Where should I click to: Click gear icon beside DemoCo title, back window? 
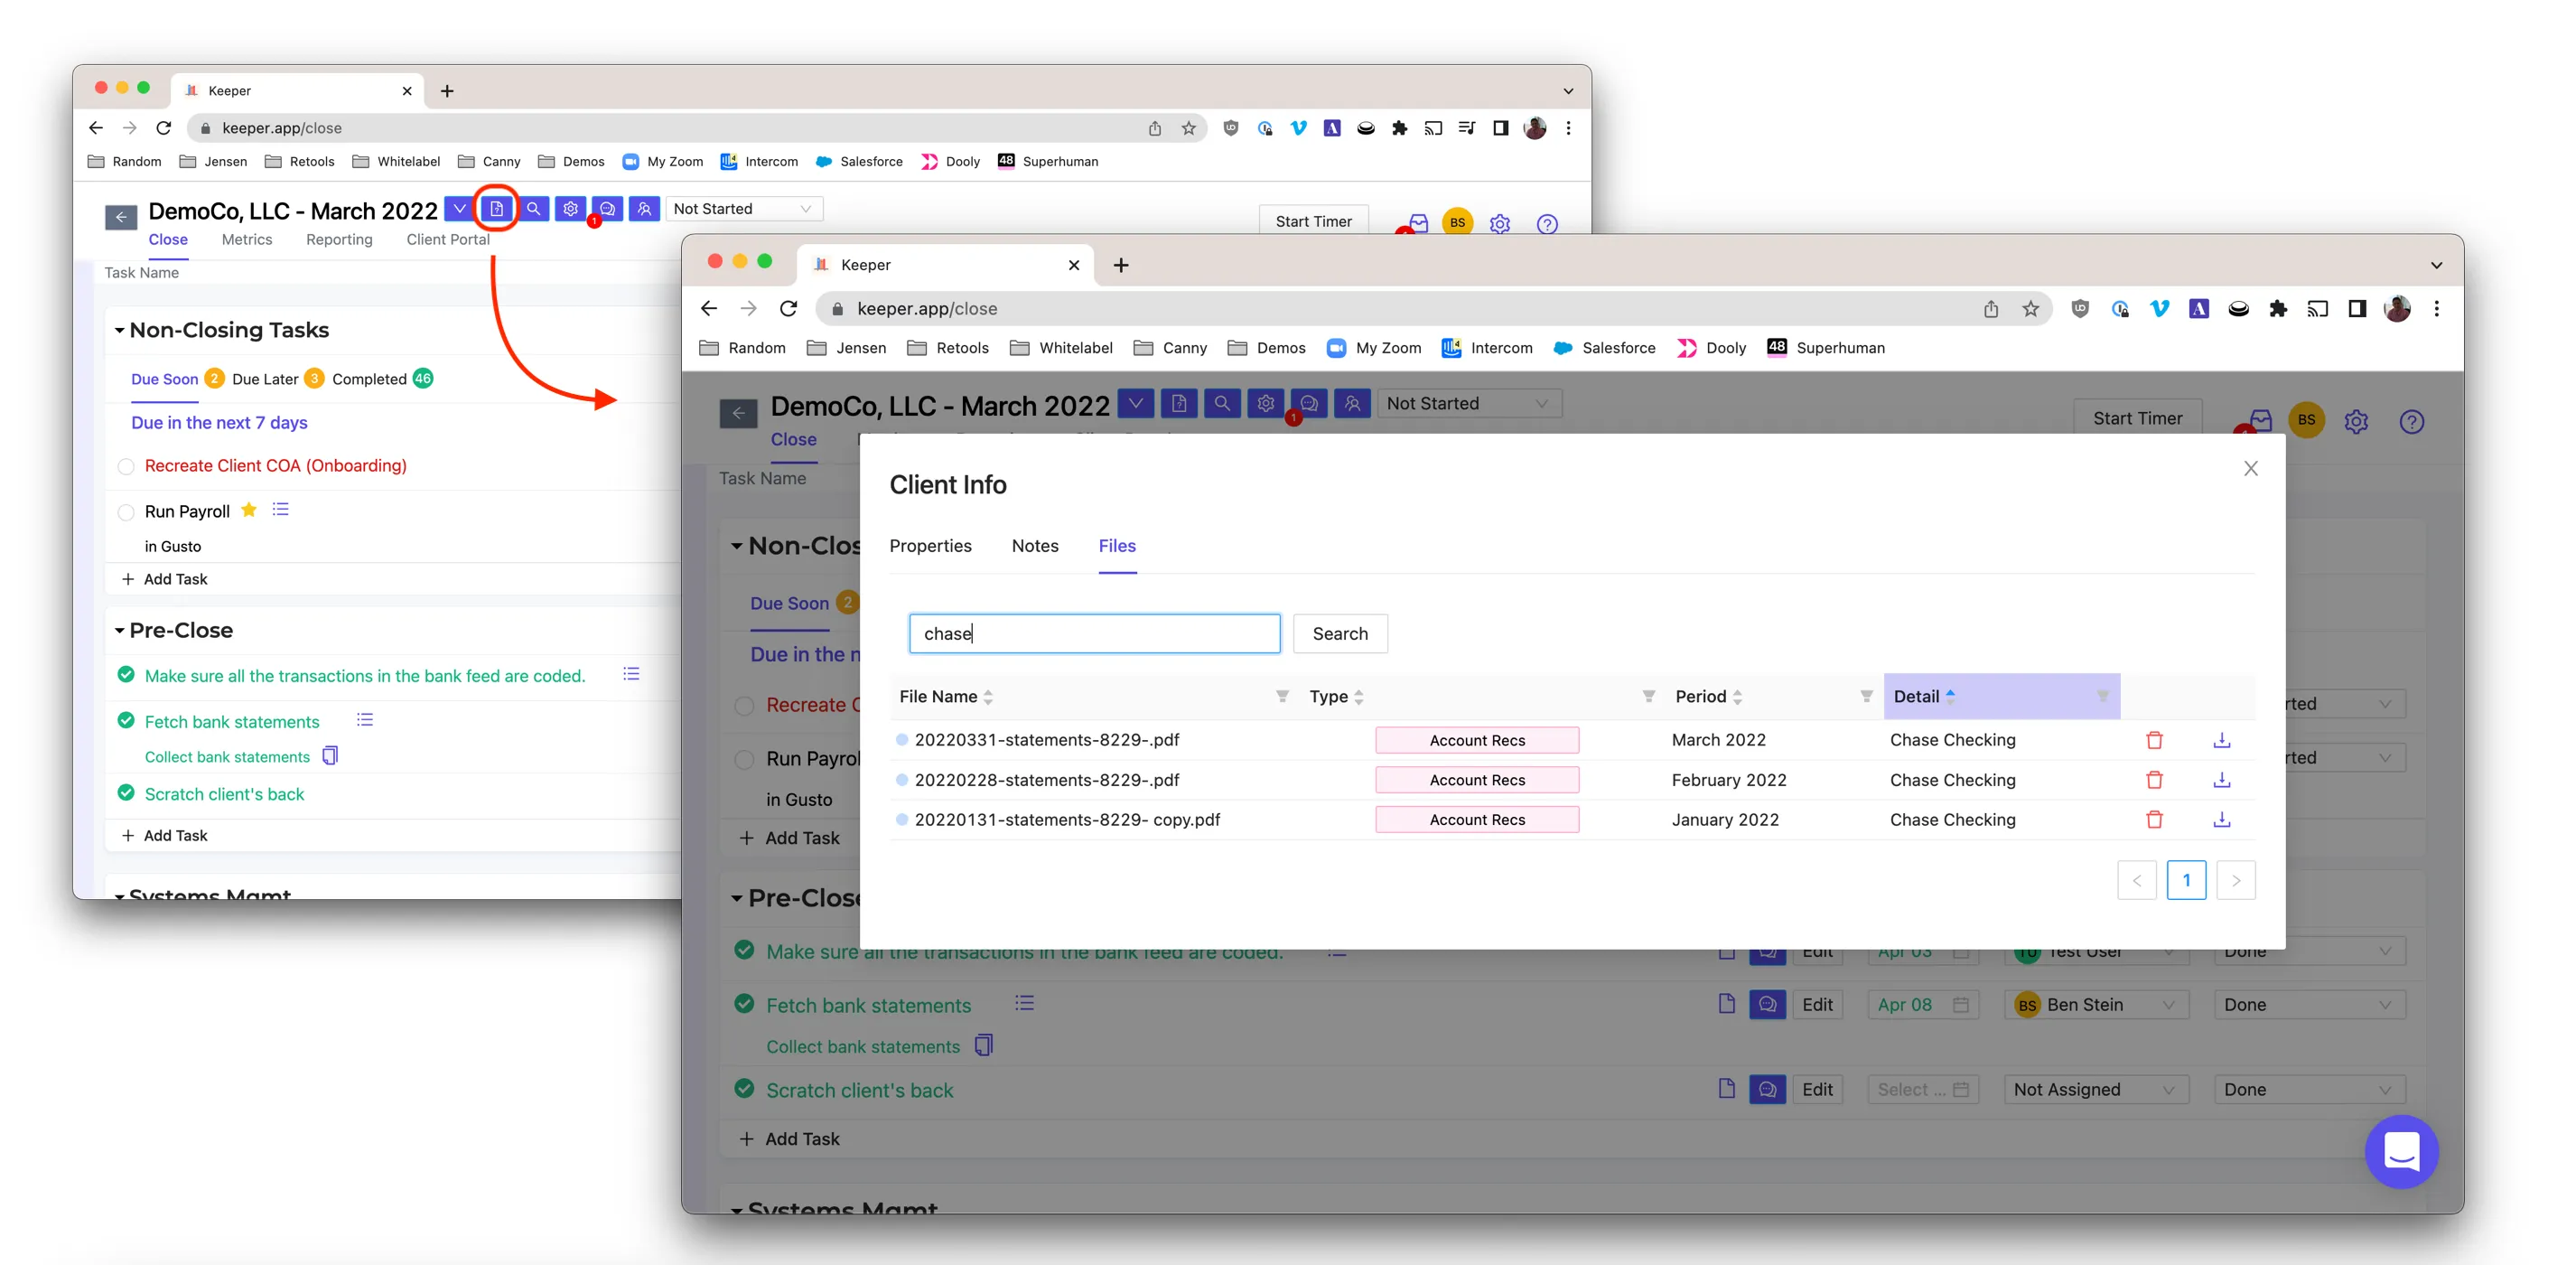570,209
